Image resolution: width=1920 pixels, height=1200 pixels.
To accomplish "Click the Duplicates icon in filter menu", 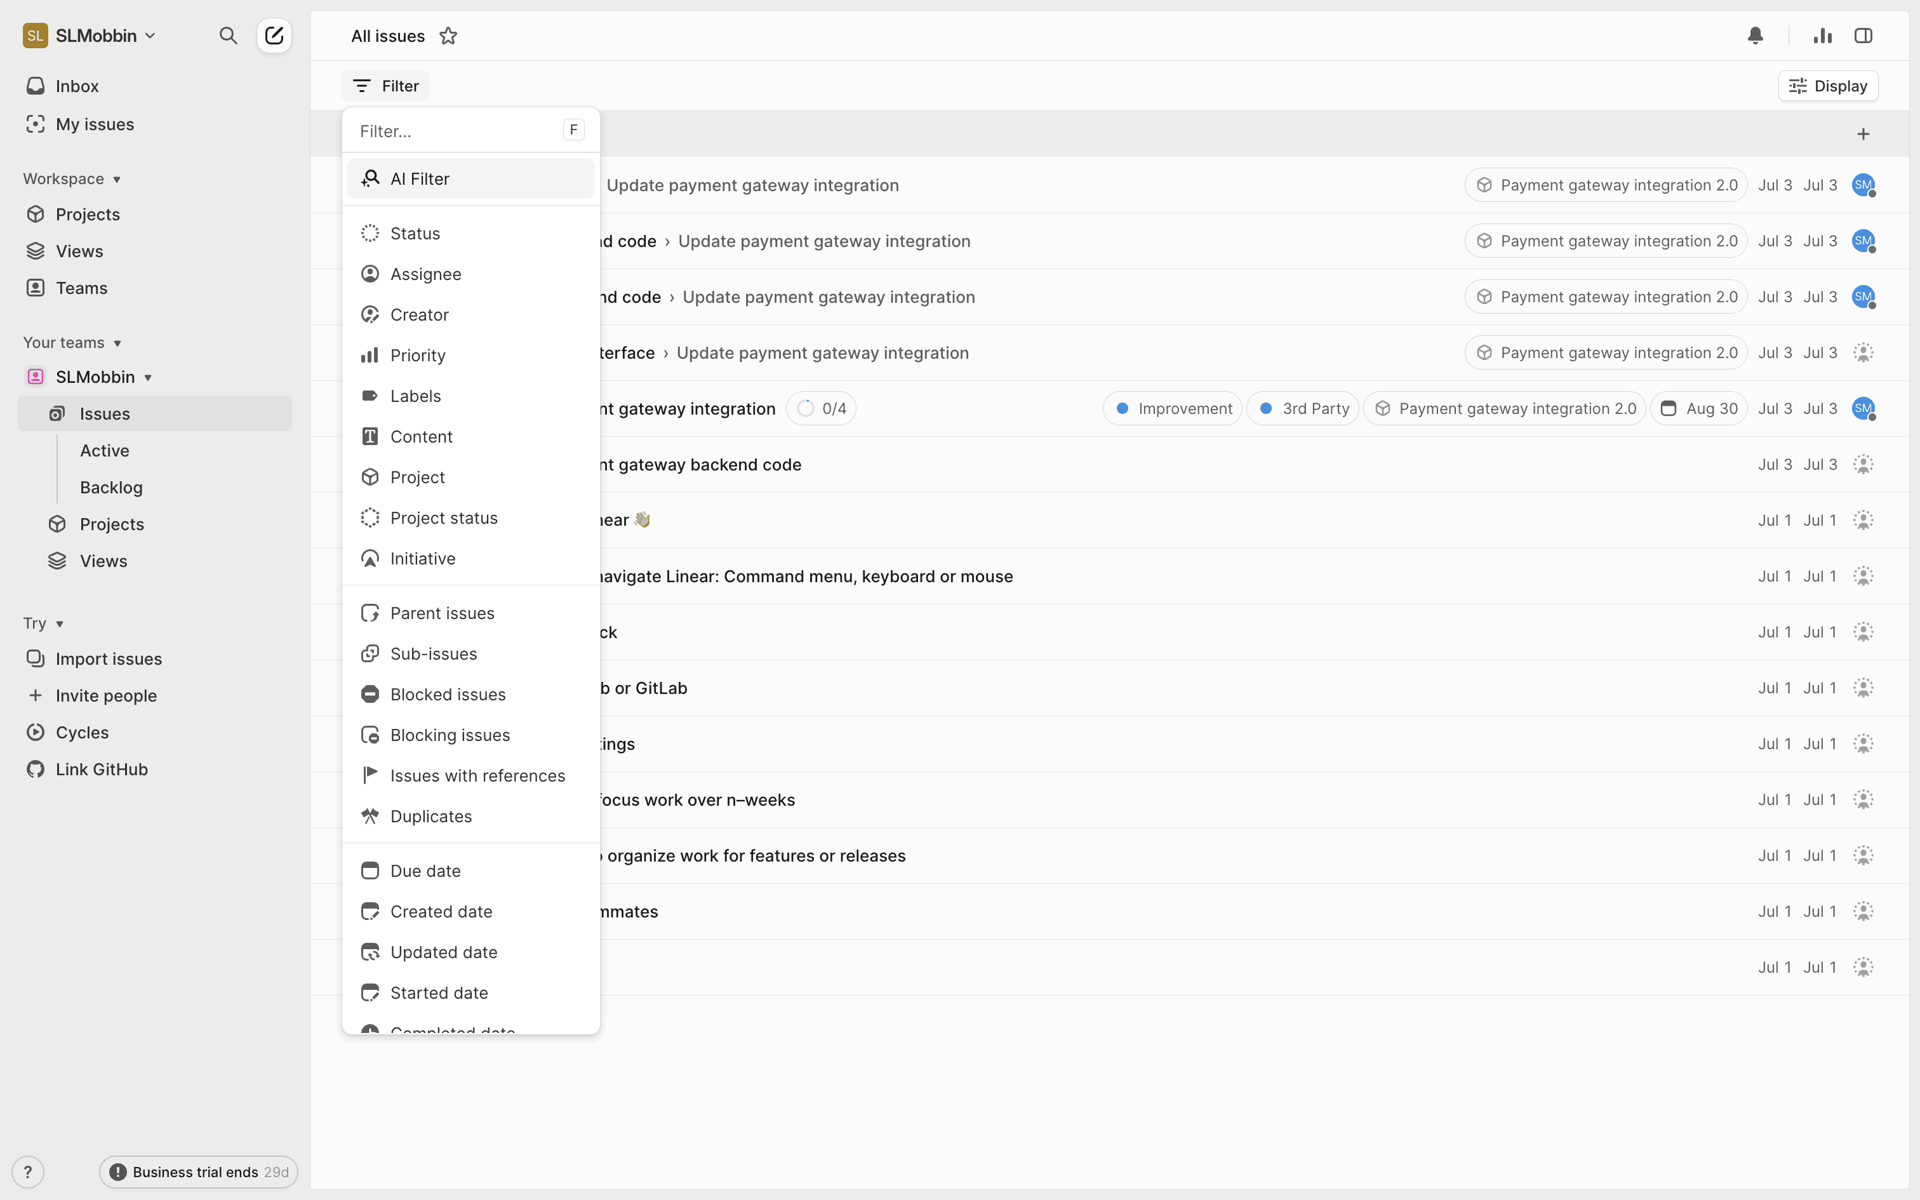I will (370, 816).
